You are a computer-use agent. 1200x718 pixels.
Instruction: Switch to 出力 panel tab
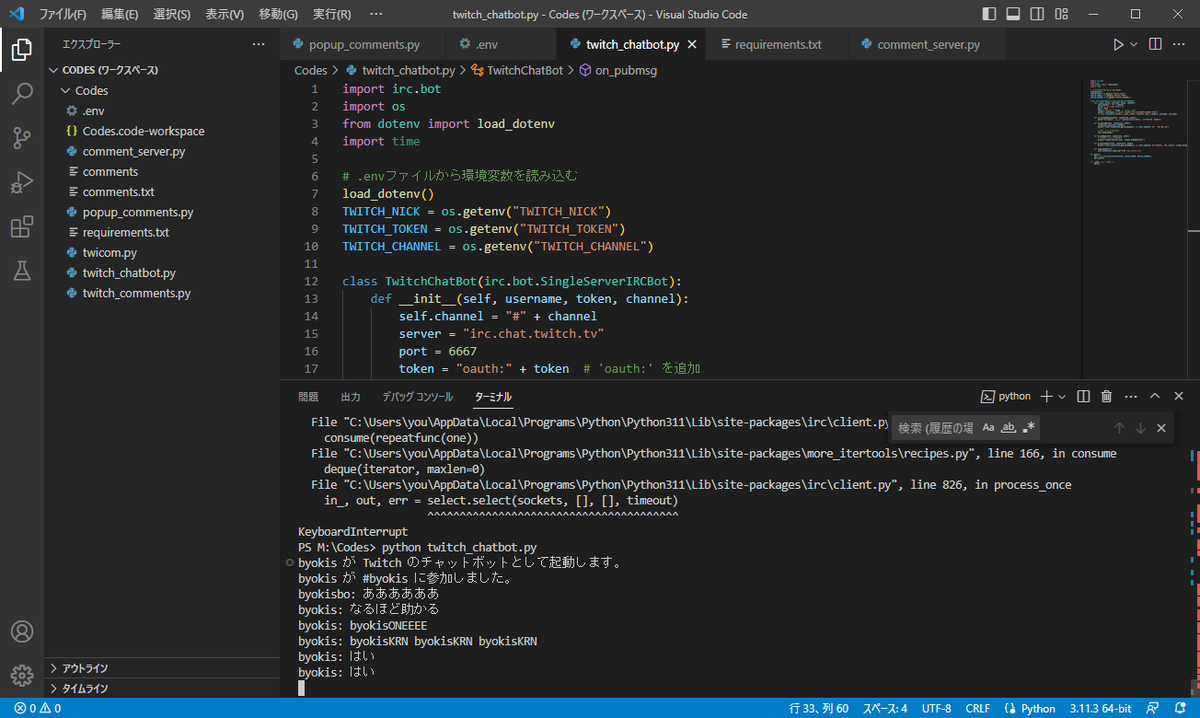(350, 397)
